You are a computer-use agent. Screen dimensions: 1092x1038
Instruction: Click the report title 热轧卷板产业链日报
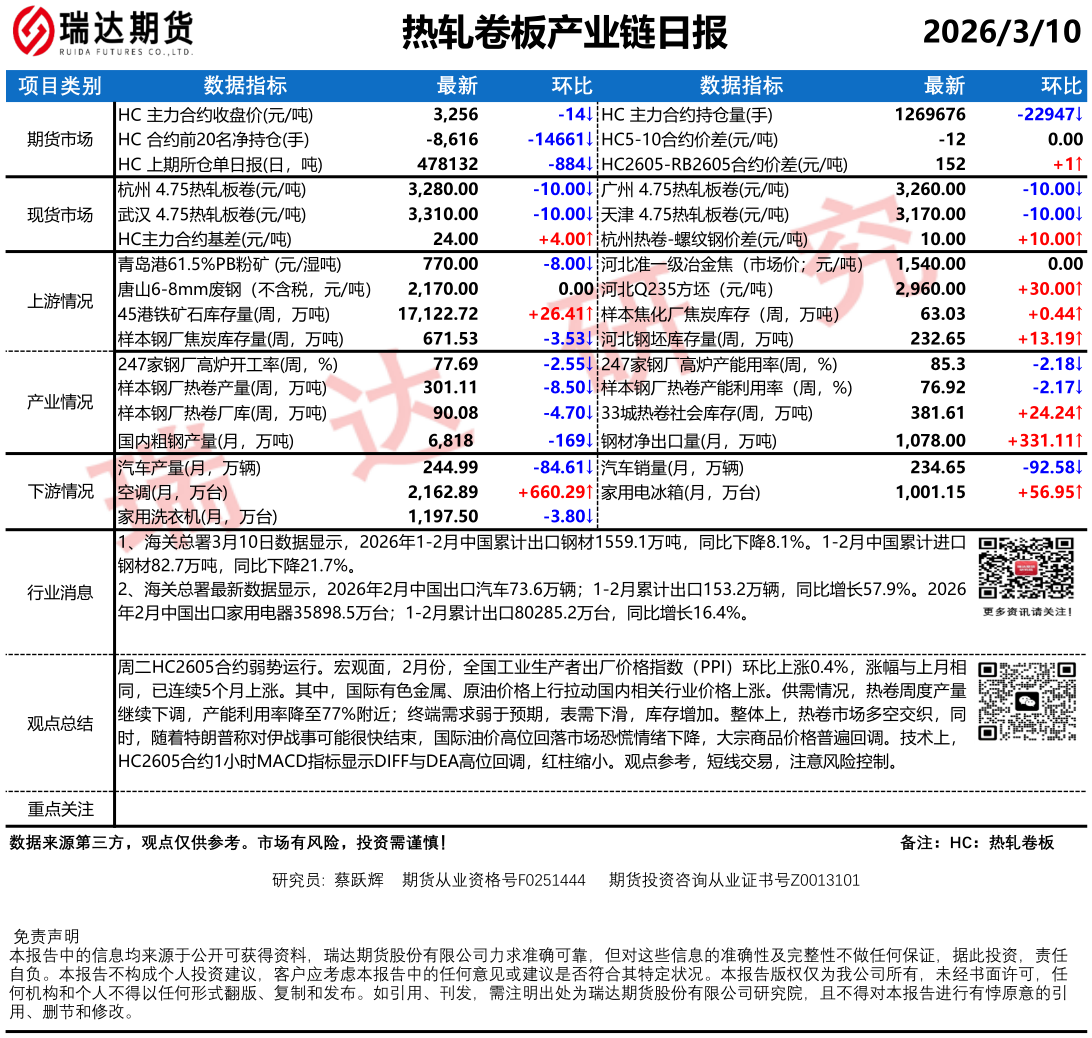[564, 33]
